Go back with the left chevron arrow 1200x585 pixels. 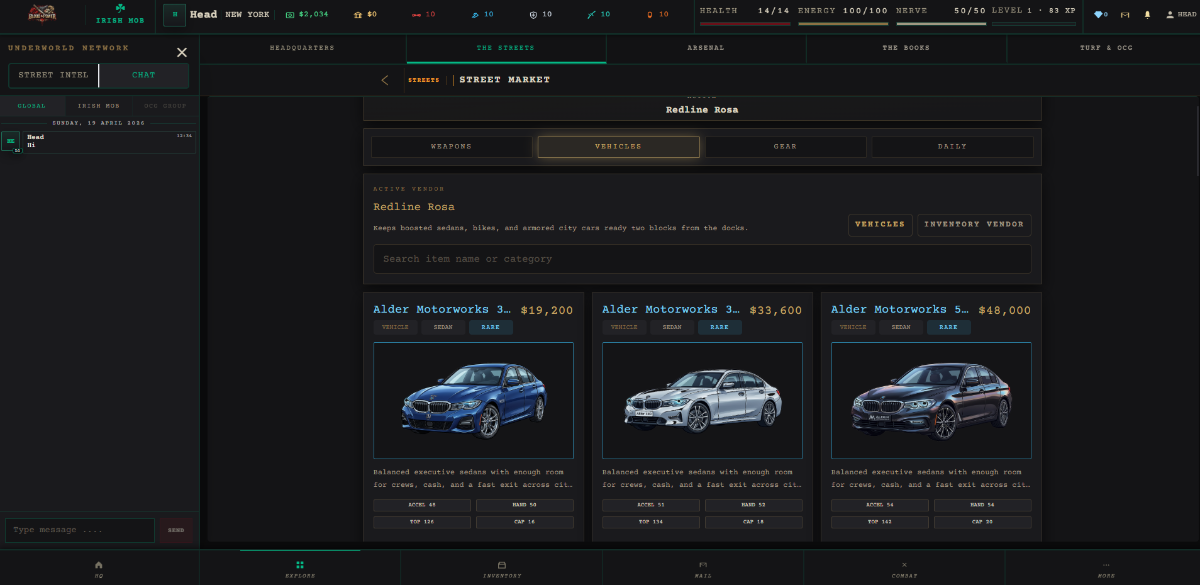[385, 80]
